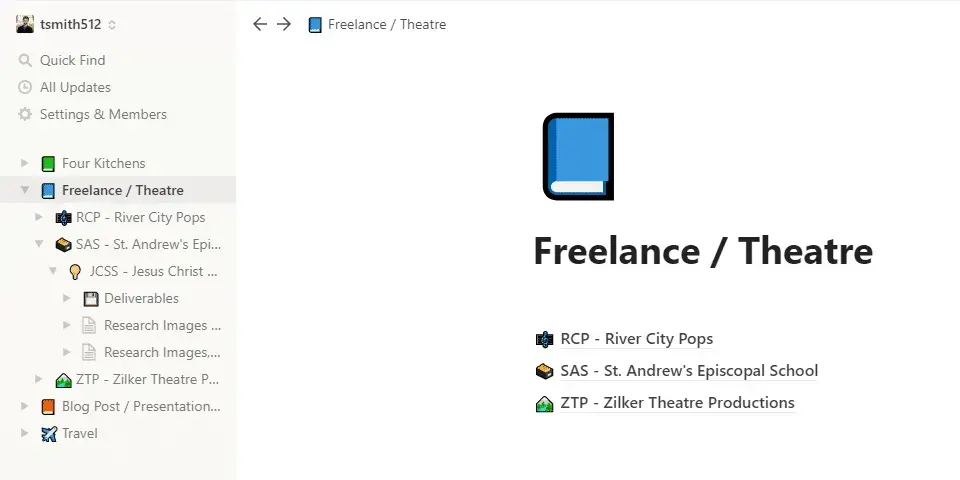Click the Freelance / Theatre breadcrumb title
The image size is (960, 480).
[x=386, y=24]
